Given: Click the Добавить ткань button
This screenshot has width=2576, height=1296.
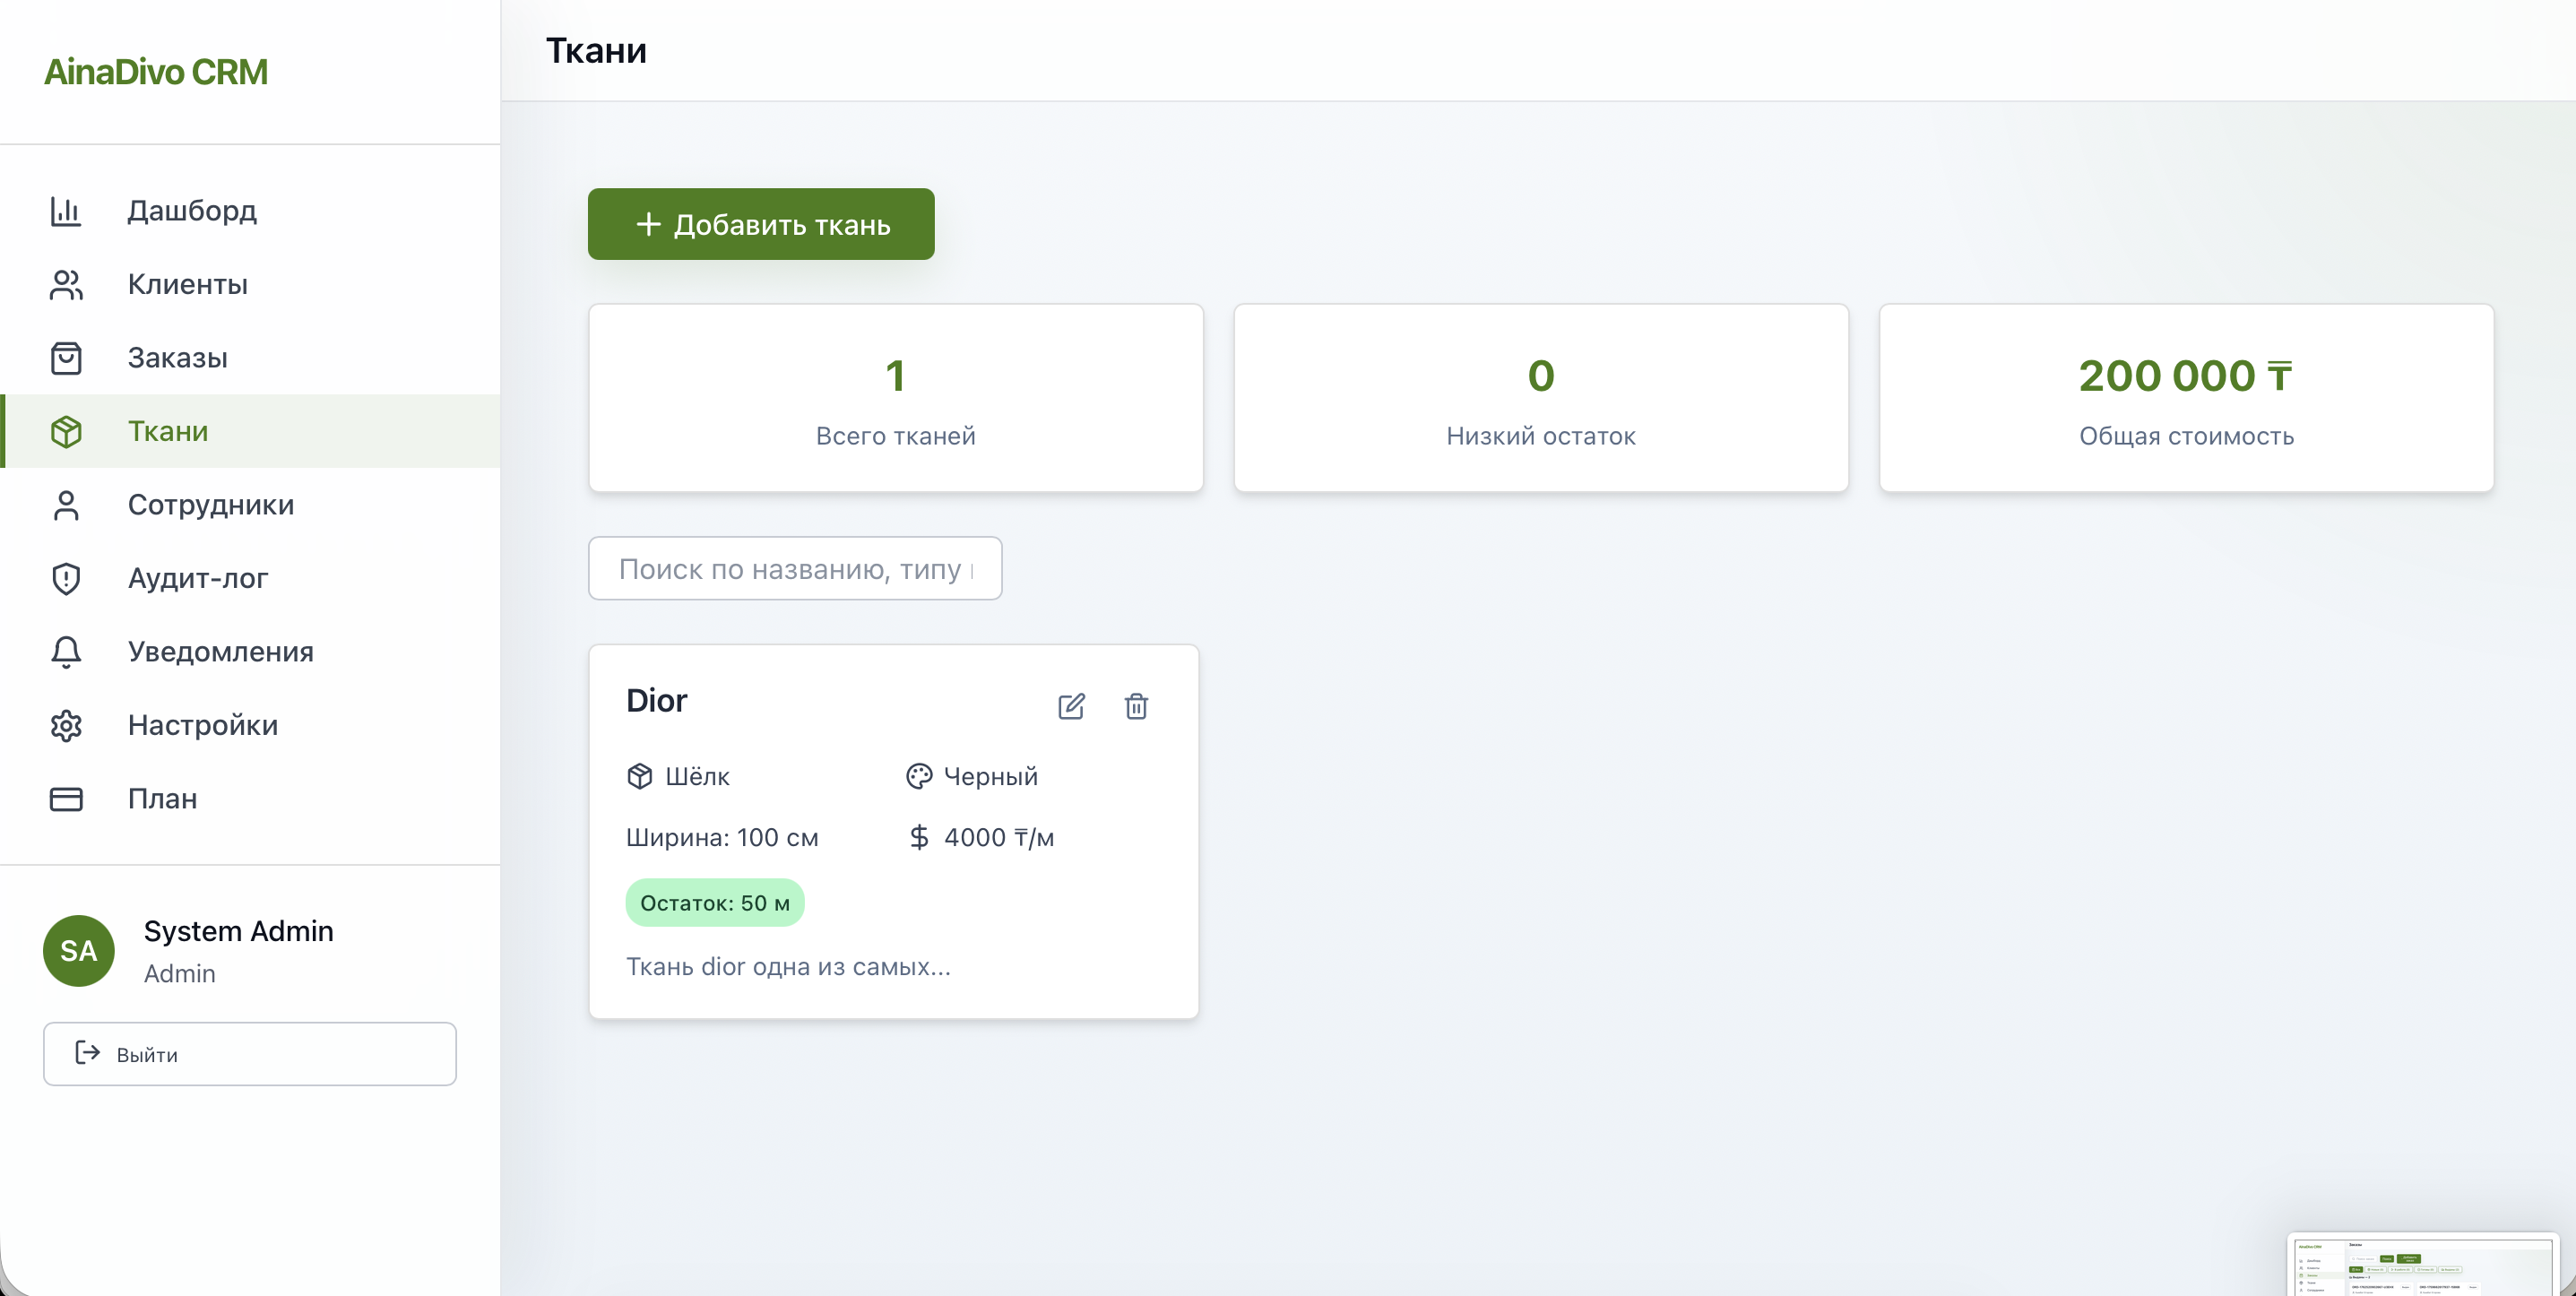Looking at the screenshot, I should (761, 224).
